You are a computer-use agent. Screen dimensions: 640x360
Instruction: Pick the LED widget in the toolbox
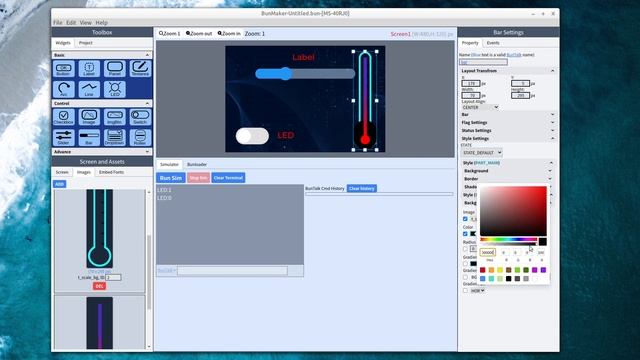pos(115,89)
